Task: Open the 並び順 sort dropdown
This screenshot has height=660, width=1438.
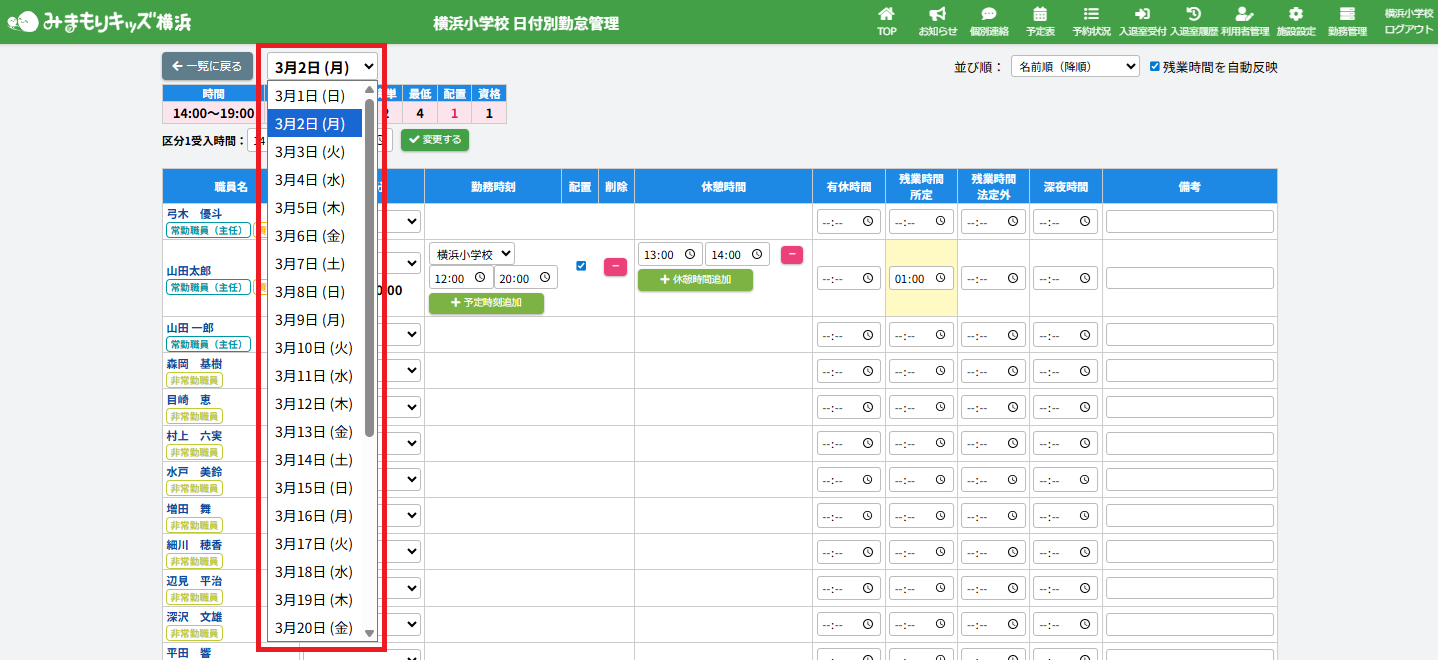Action: coord(1075,67)
